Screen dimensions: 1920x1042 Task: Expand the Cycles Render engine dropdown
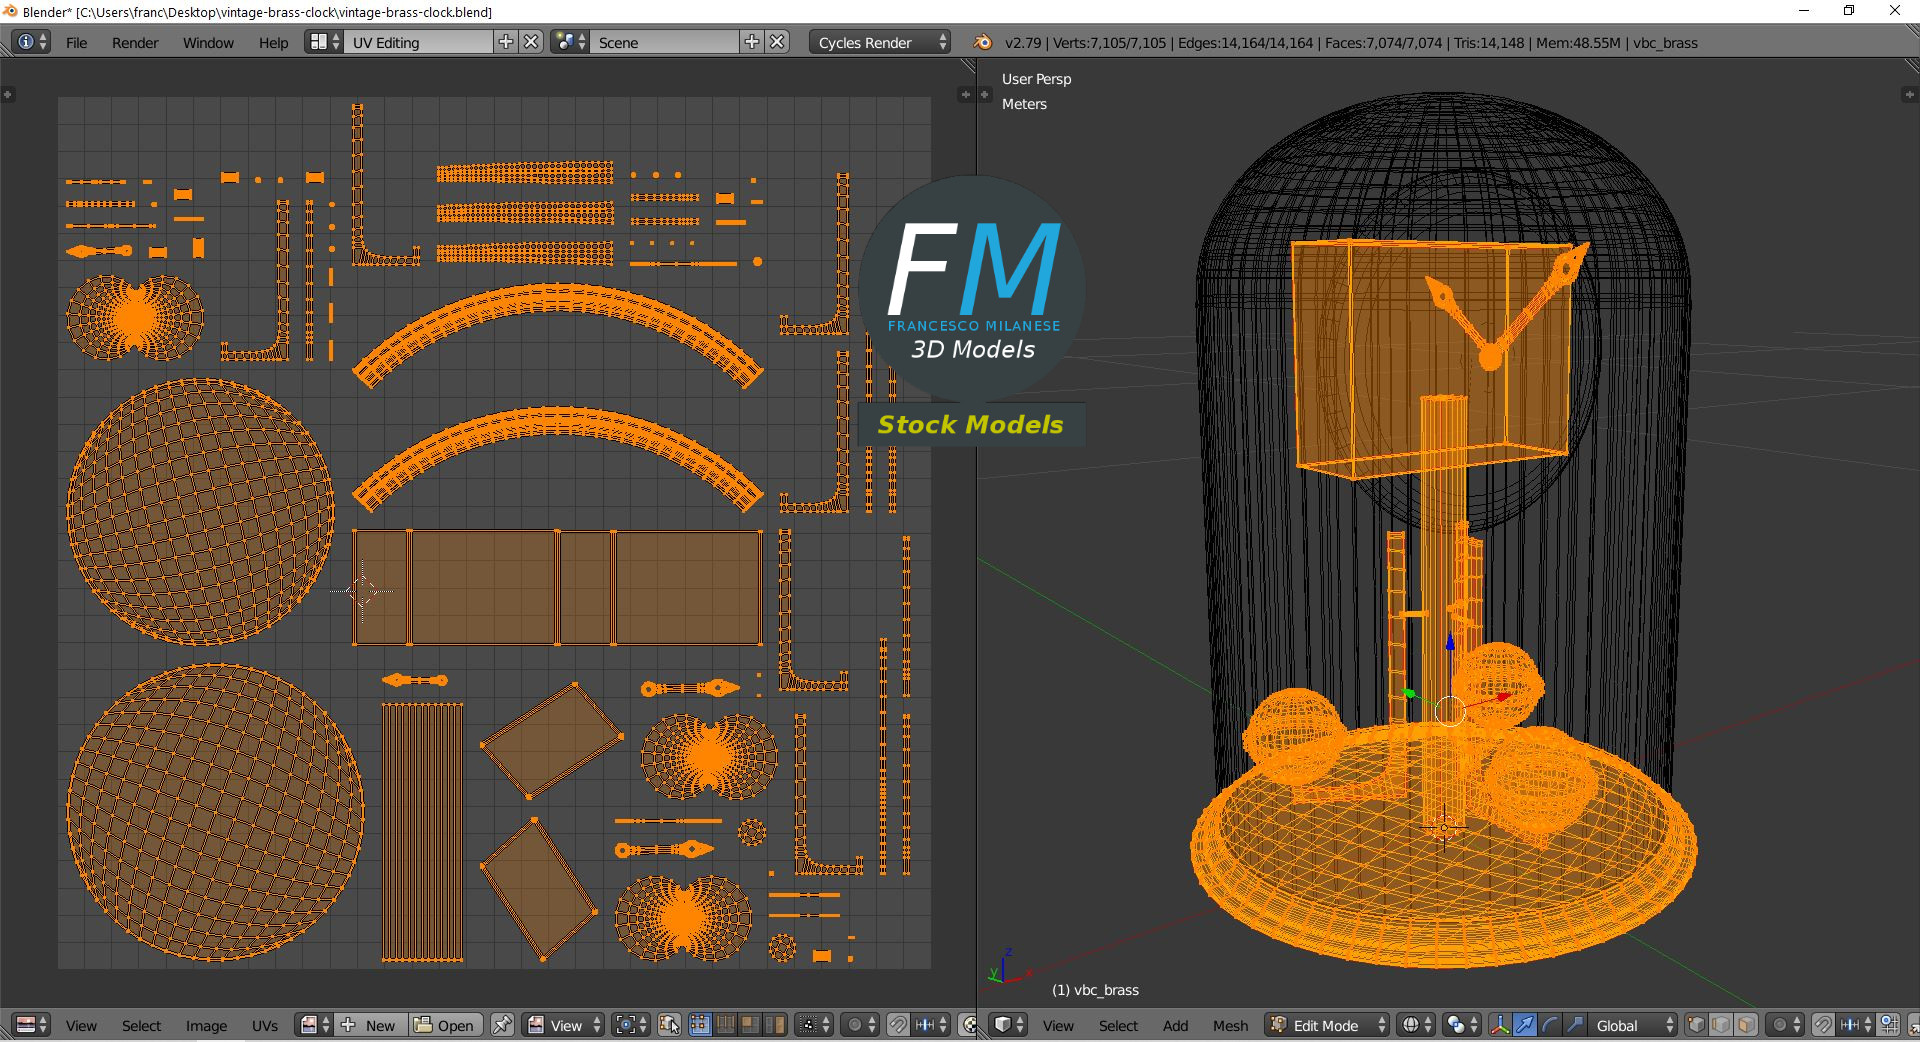[880, 43]
